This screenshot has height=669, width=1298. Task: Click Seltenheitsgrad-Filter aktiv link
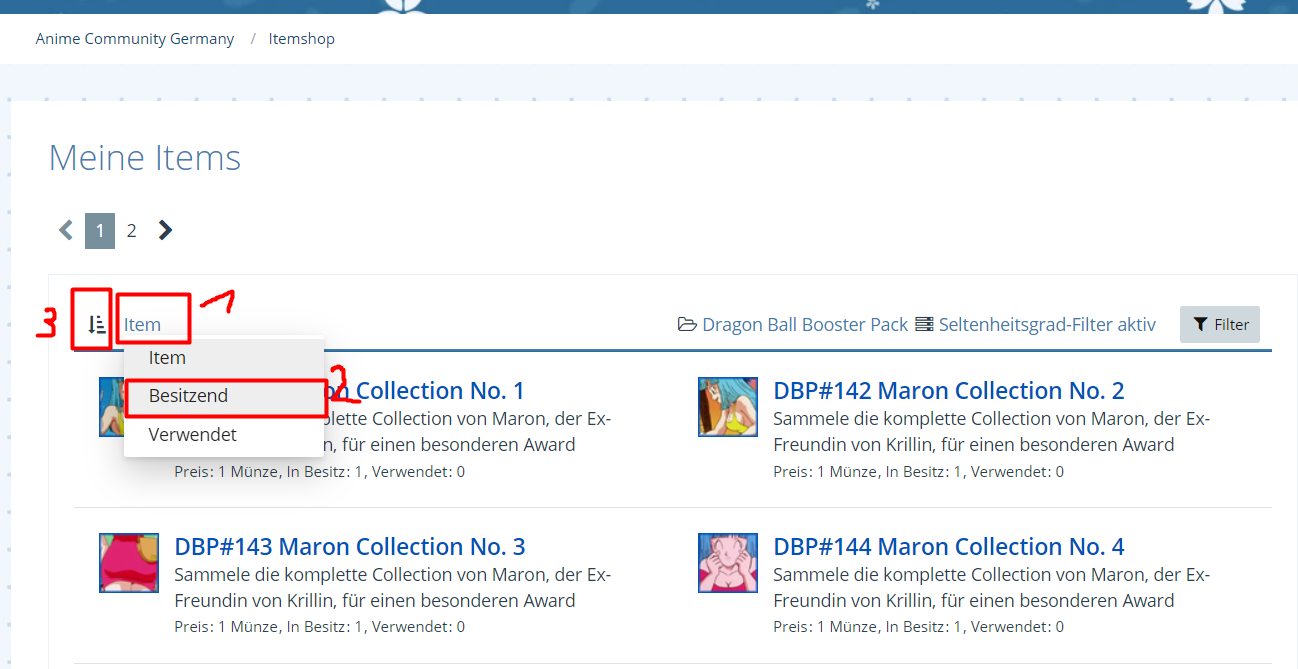(x=1046, y=325)
